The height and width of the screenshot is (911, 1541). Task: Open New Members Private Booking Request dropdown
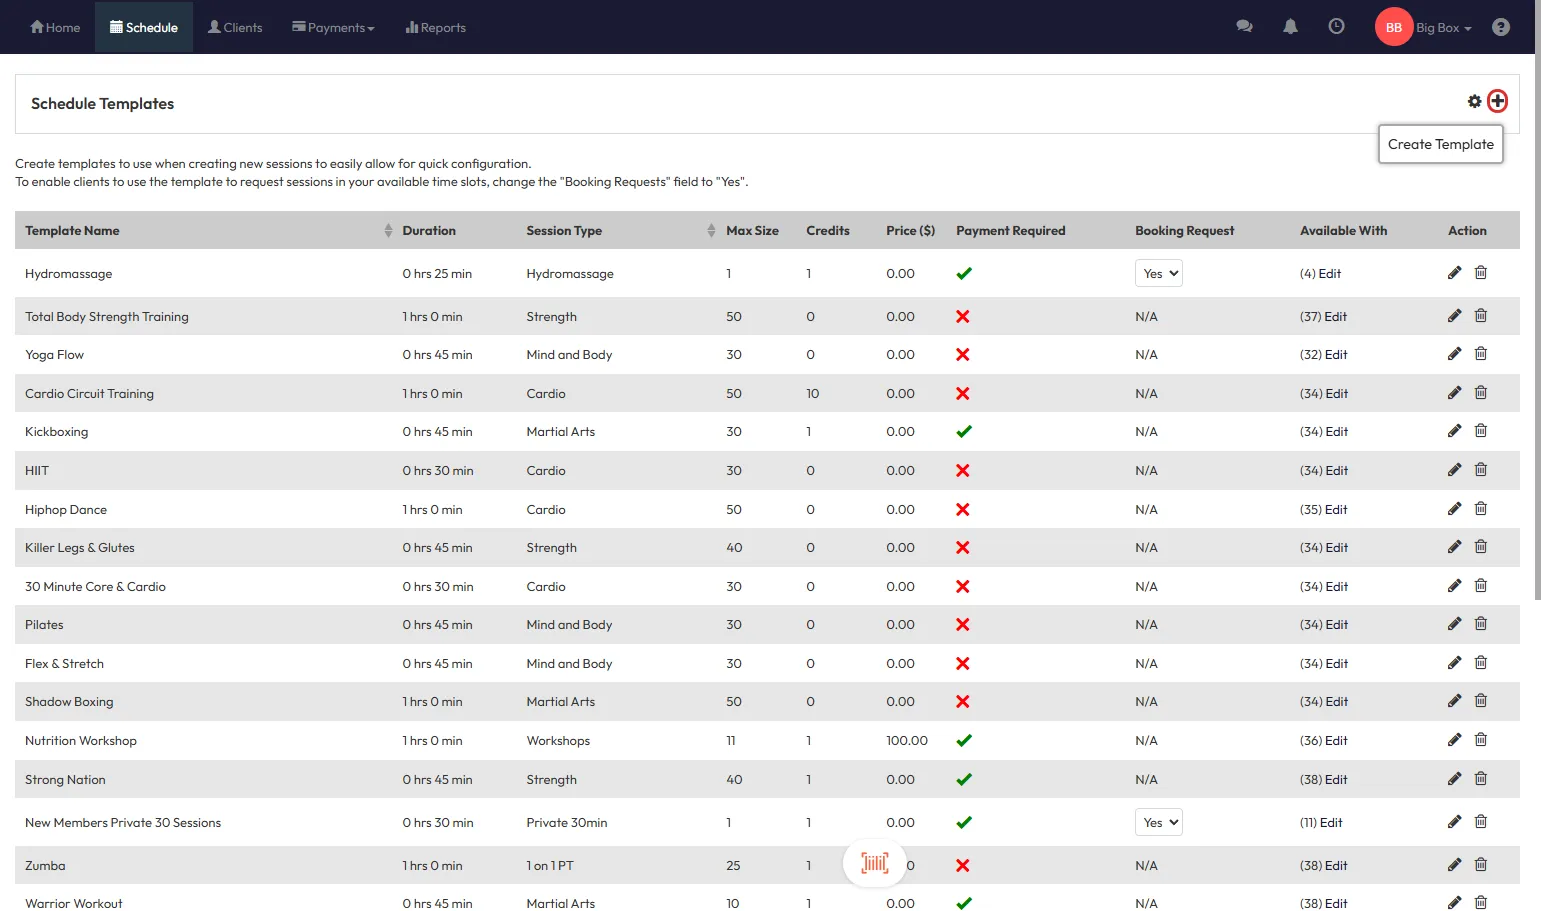click(x=1158, y=822)
